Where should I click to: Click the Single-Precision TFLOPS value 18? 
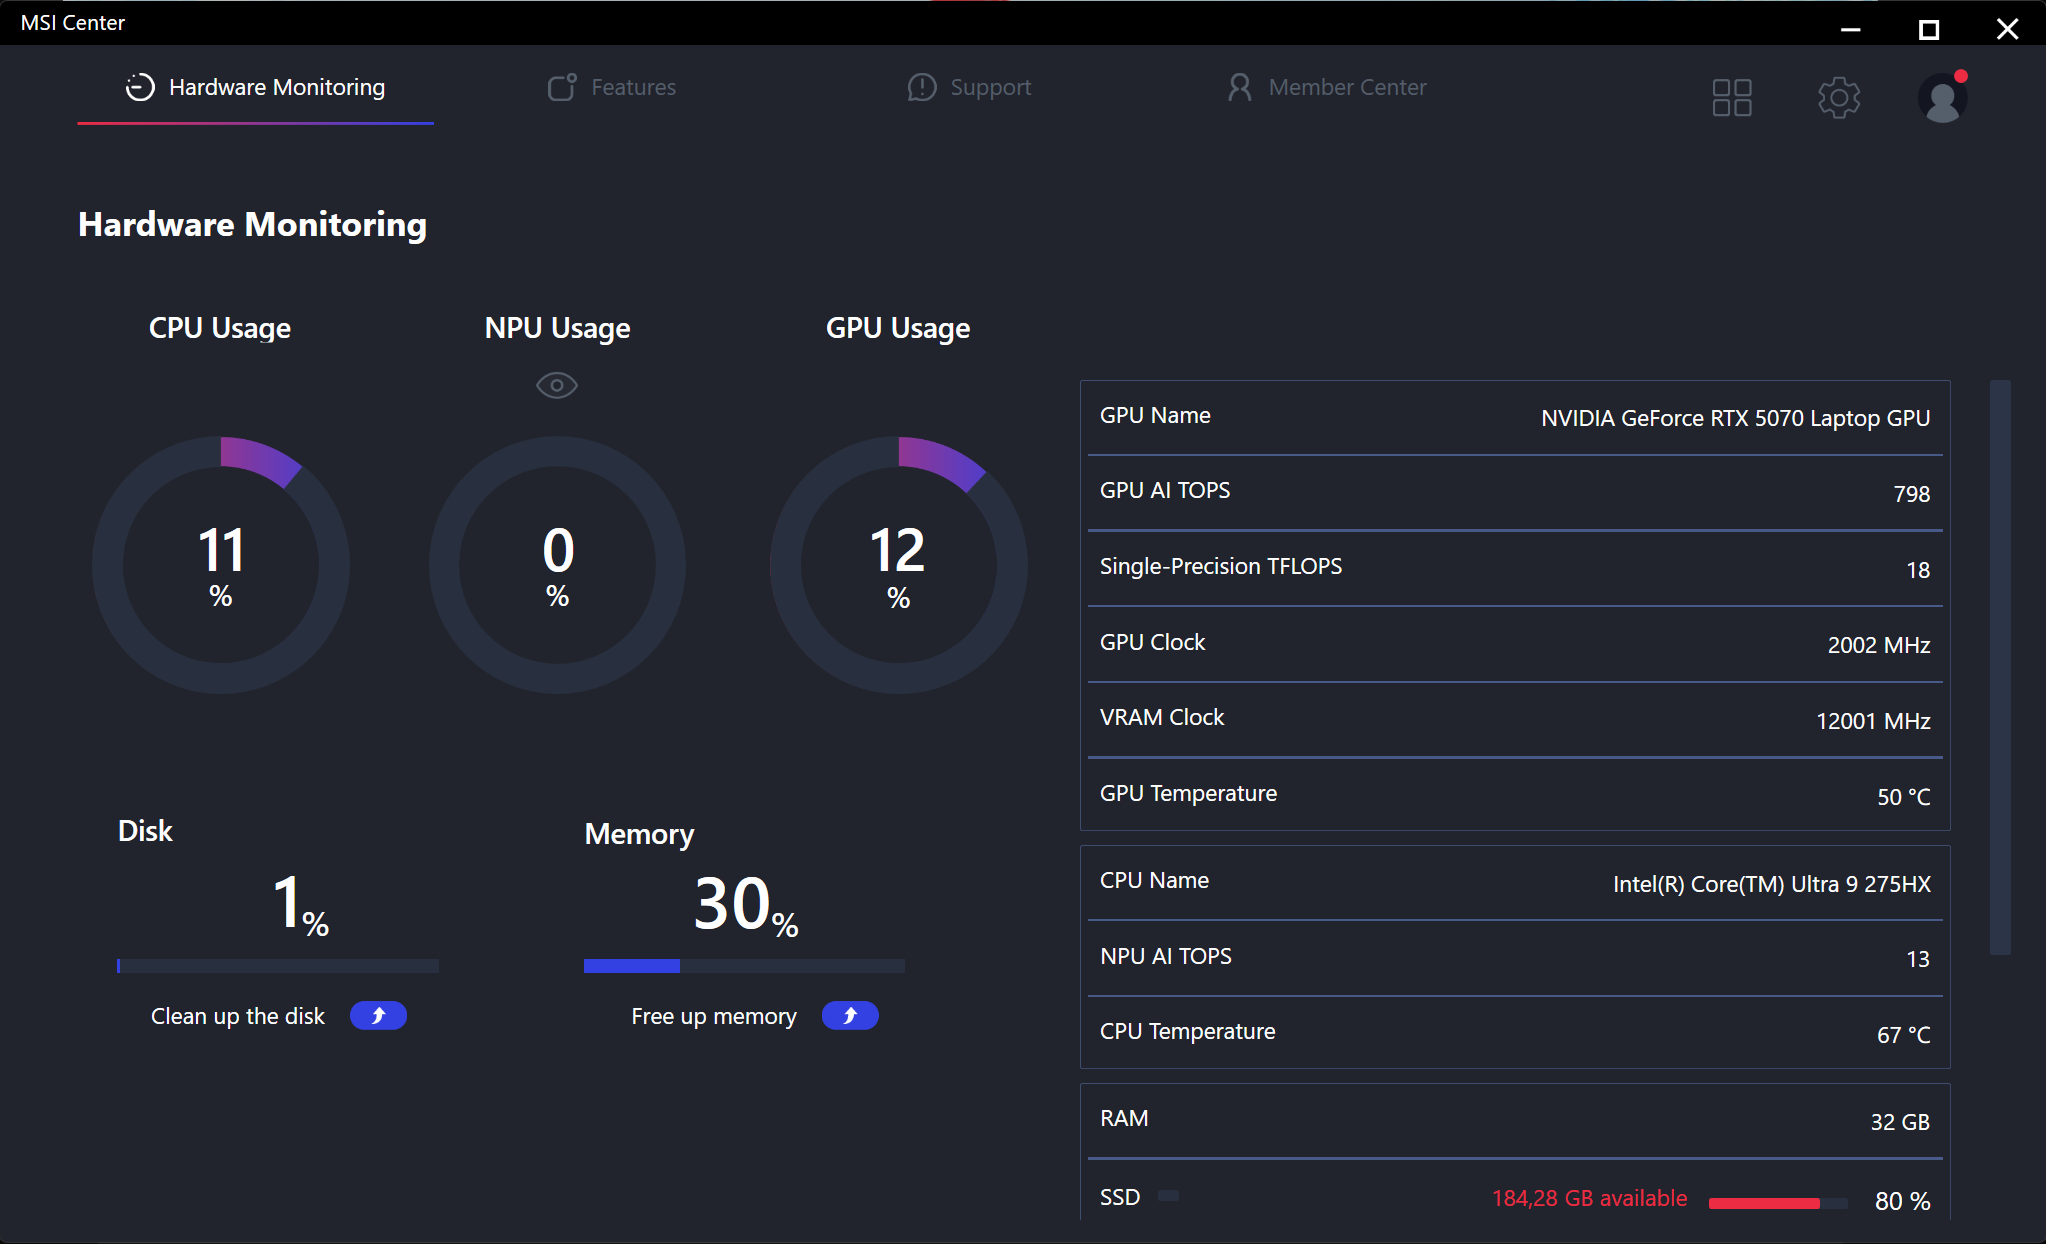[x=1918, y=570]
